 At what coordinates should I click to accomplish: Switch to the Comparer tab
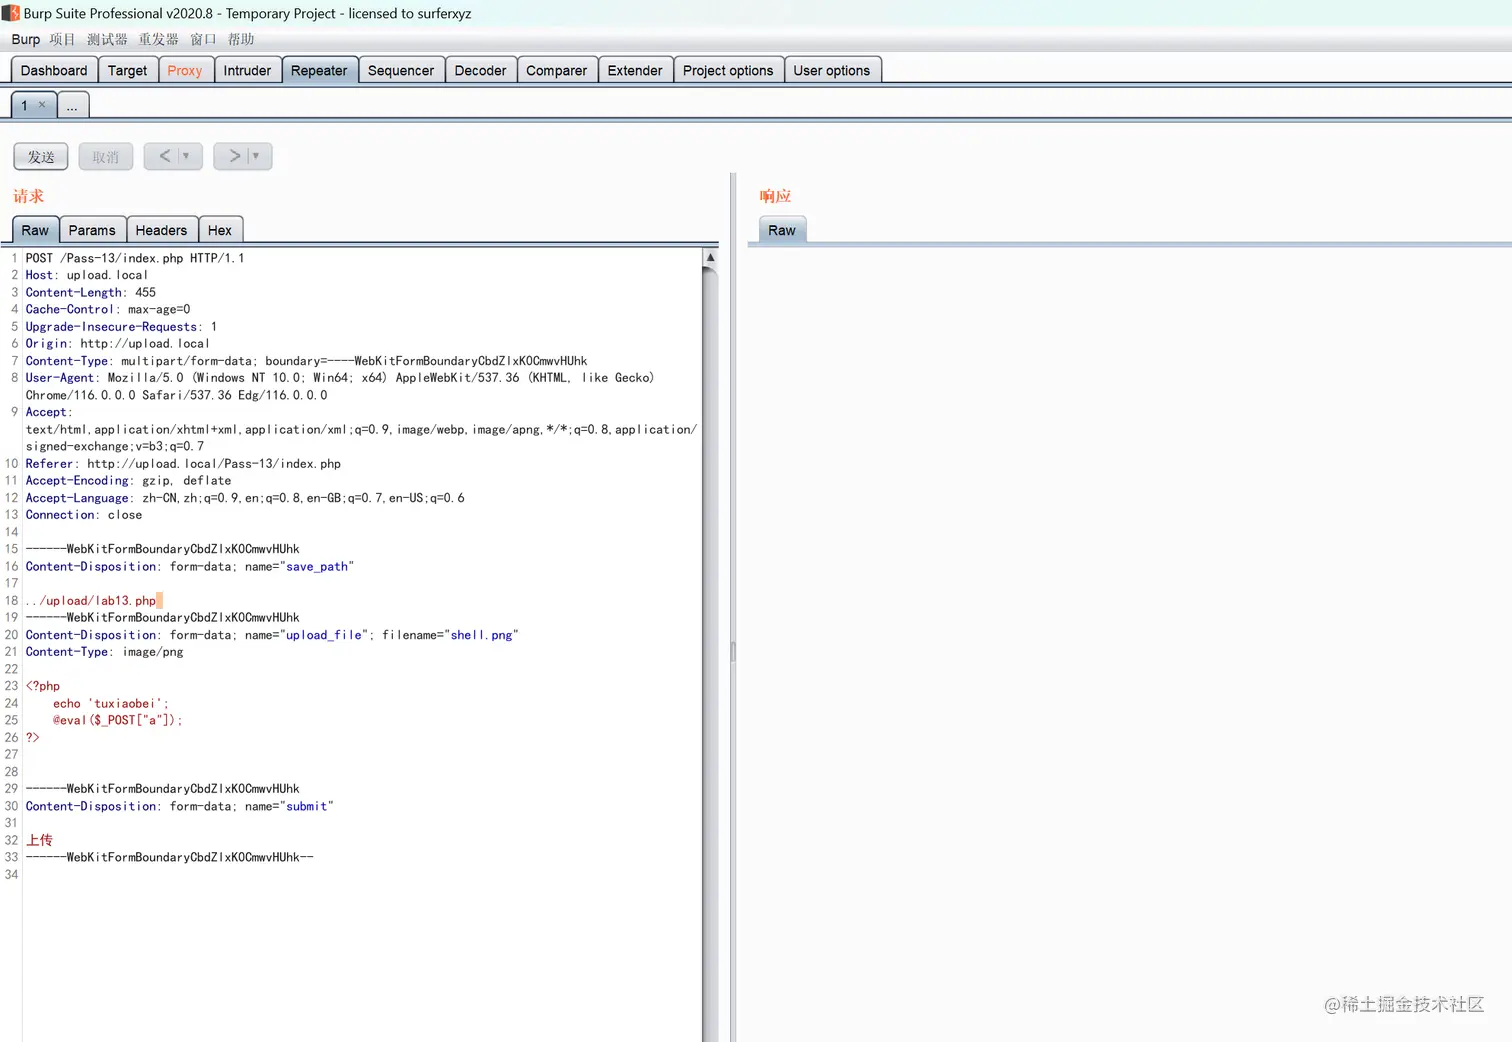click(x=557, y=70)
